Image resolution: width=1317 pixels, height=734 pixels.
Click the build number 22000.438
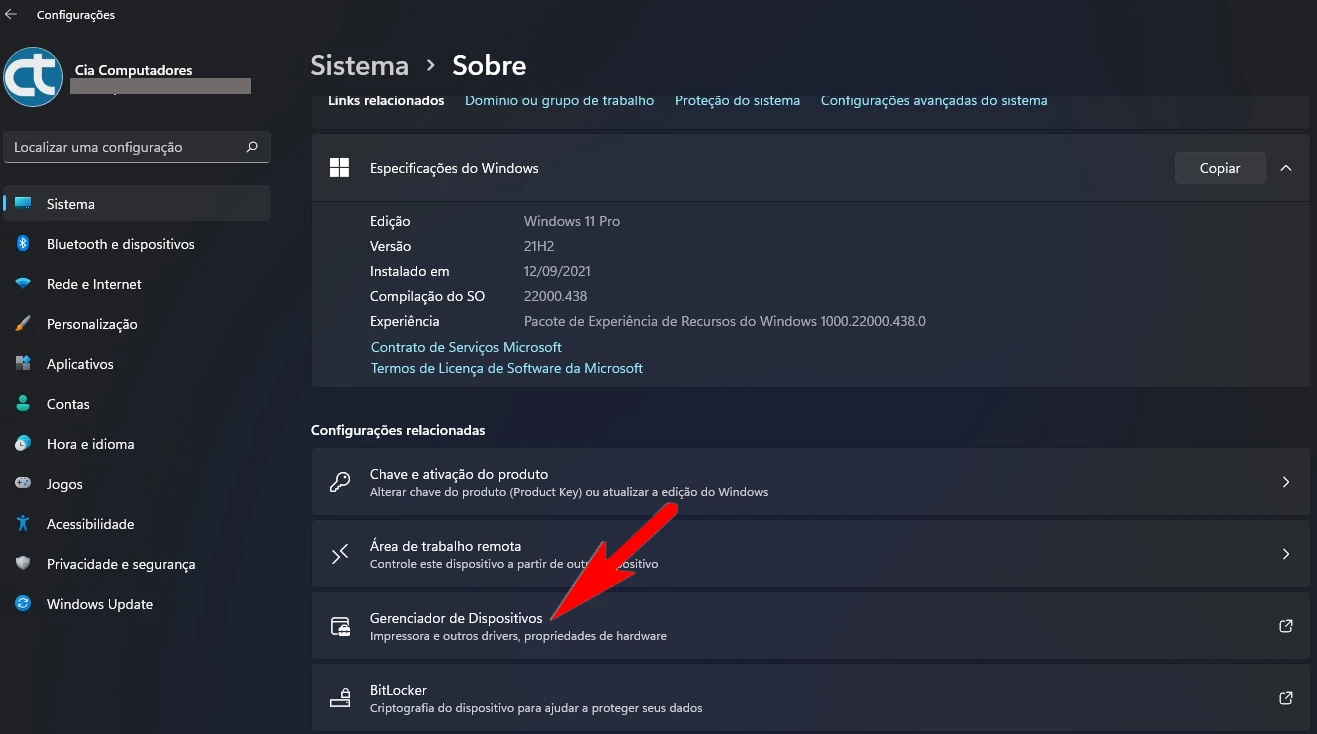coord(555,296)
